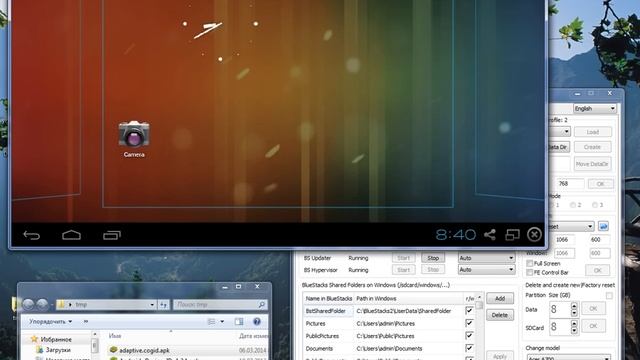
Task: Click the 600 height field
Action: pyautogui.click(x=599, y=240)
